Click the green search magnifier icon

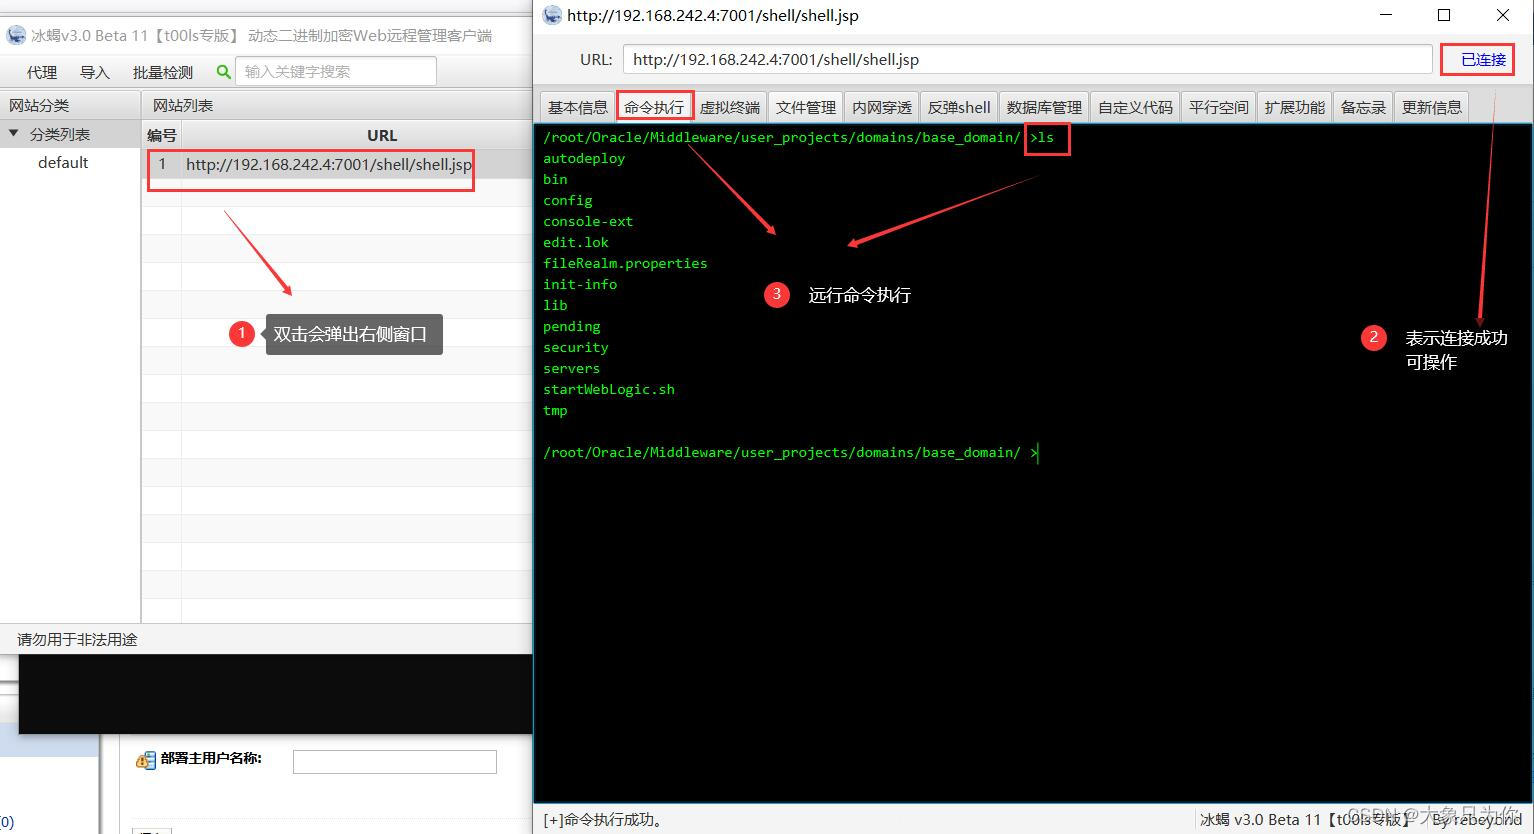point(224,72)
